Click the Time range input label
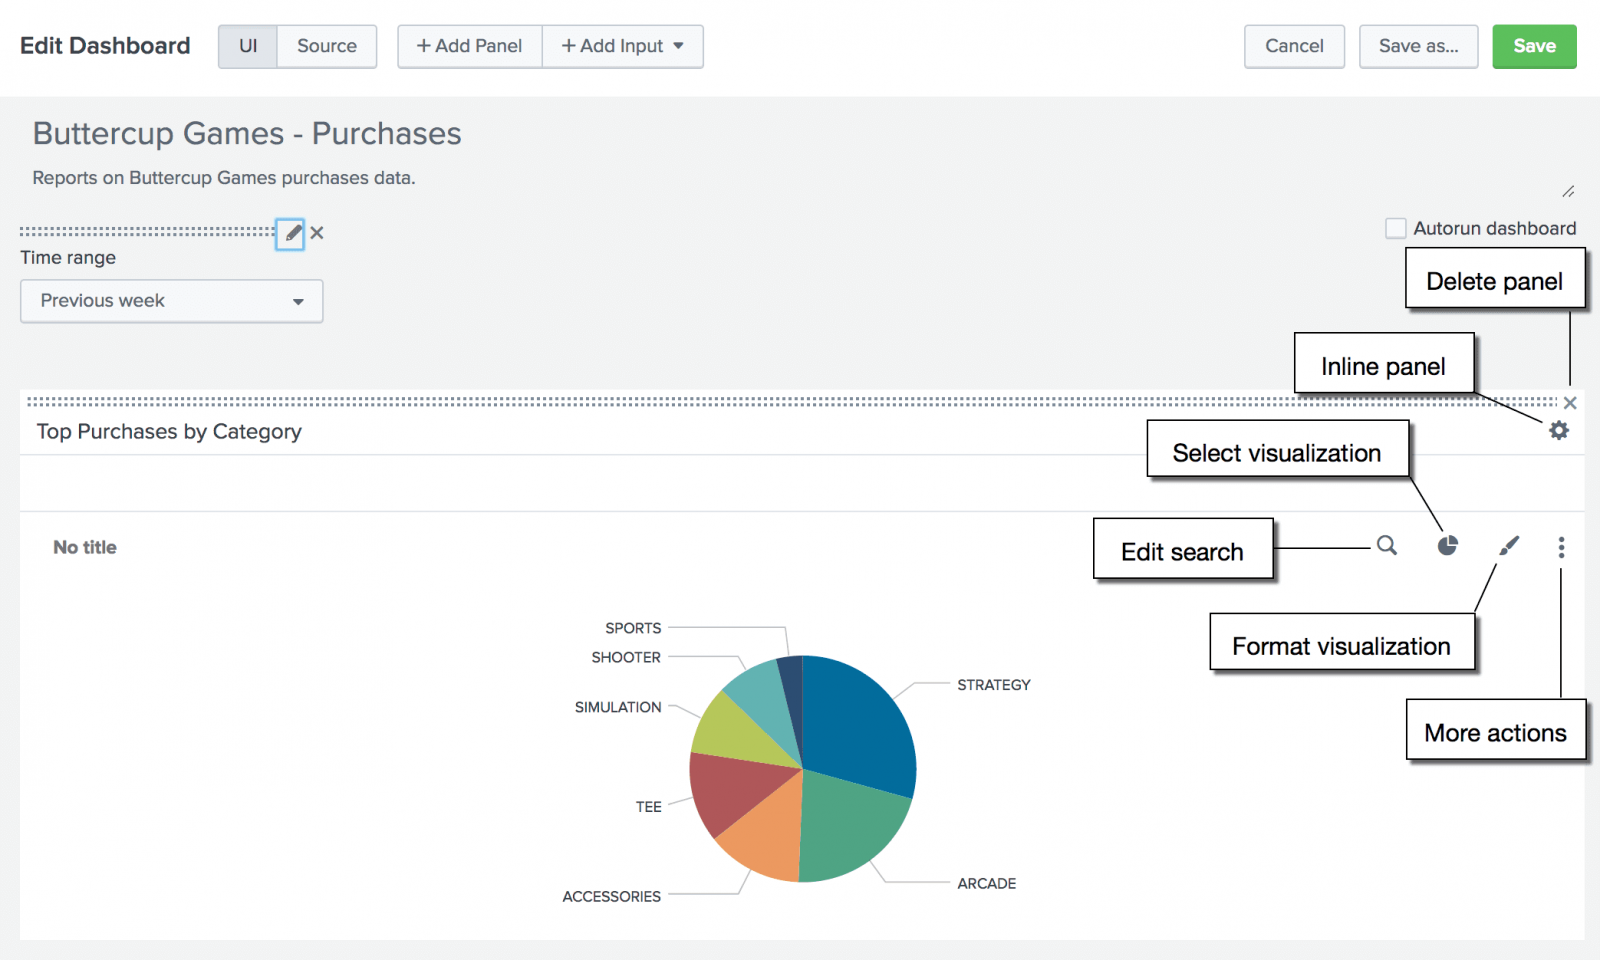This screenshot has height=960, width=1600. [68, 258]
